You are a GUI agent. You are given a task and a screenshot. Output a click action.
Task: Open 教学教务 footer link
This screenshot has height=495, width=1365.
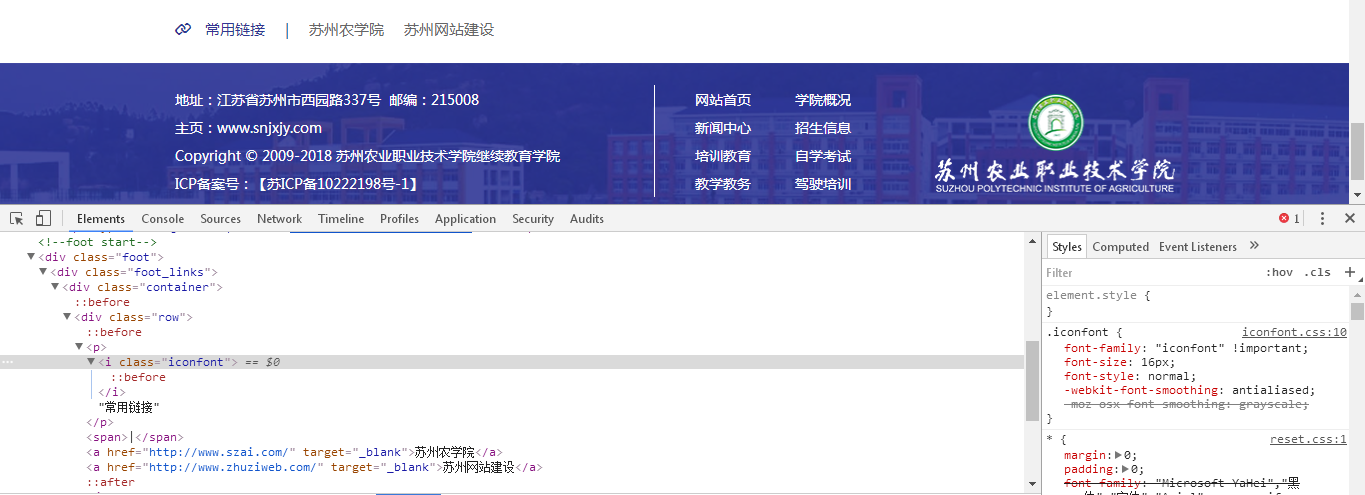[723, 184]
